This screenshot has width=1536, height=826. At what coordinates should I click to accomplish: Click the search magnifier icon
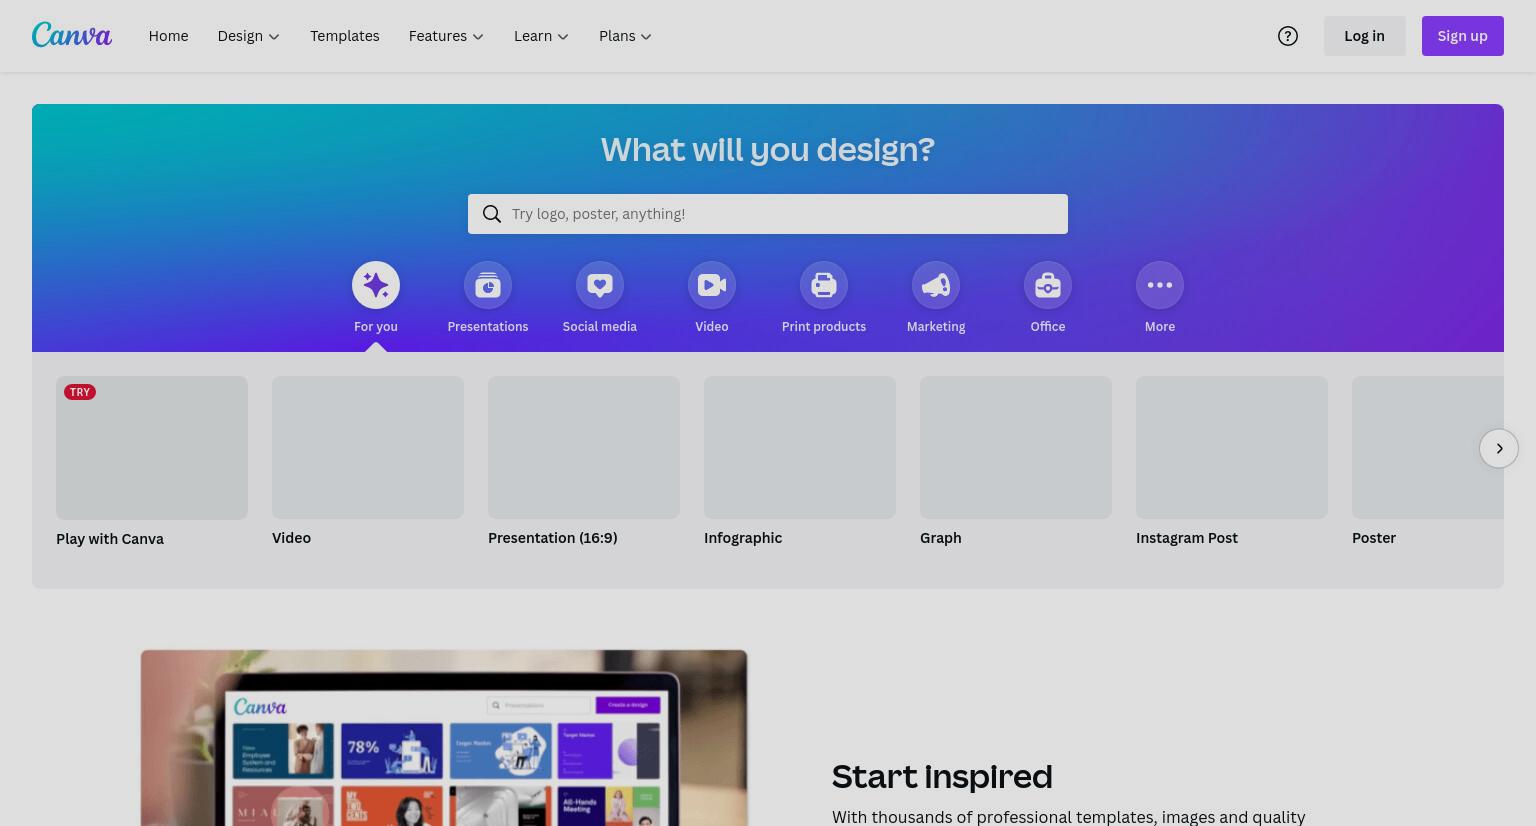(x=492, y=214)
